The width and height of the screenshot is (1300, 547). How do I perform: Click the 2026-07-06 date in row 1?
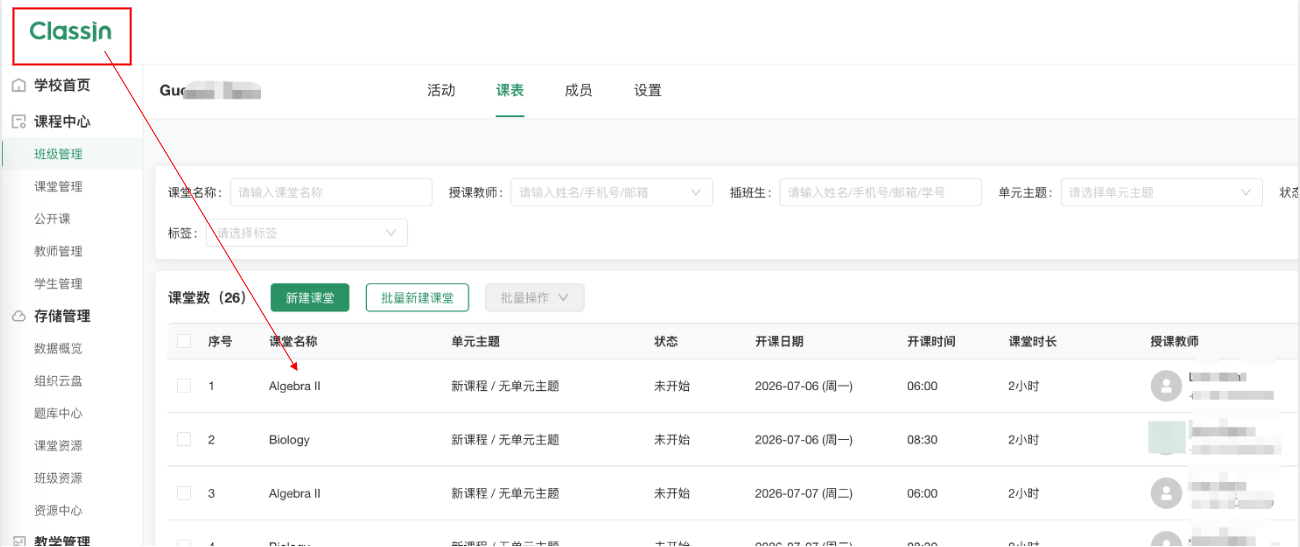point(804,386)
